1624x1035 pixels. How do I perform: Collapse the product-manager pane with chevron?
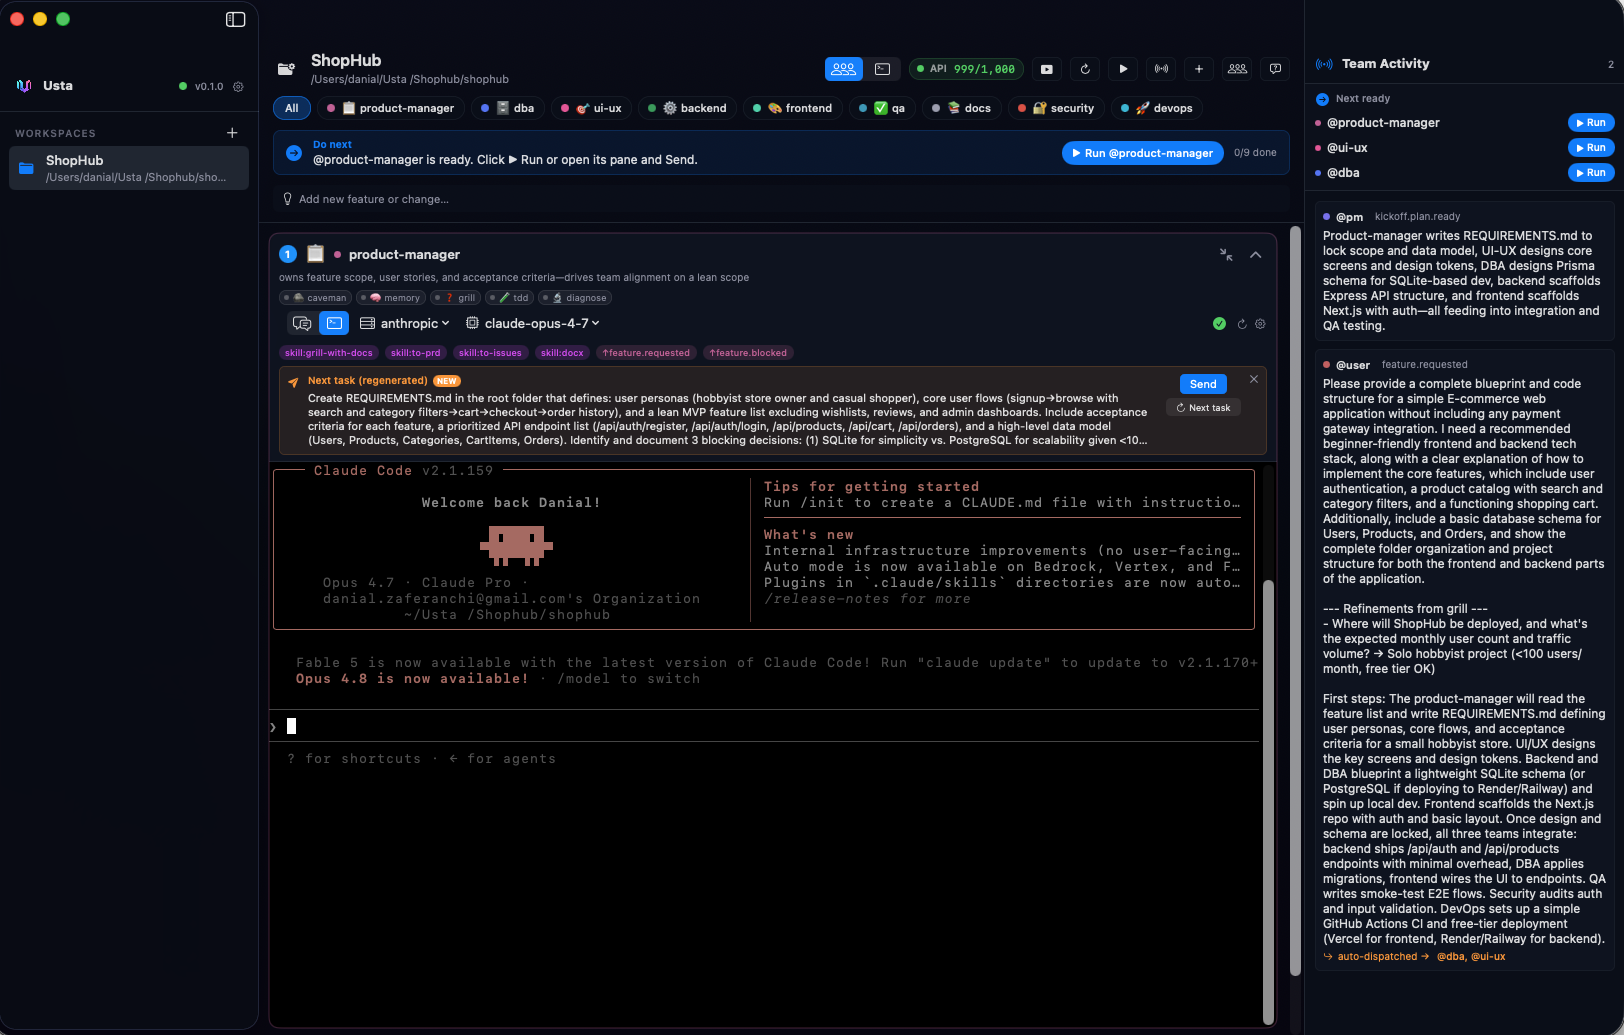coord(1256,255)
